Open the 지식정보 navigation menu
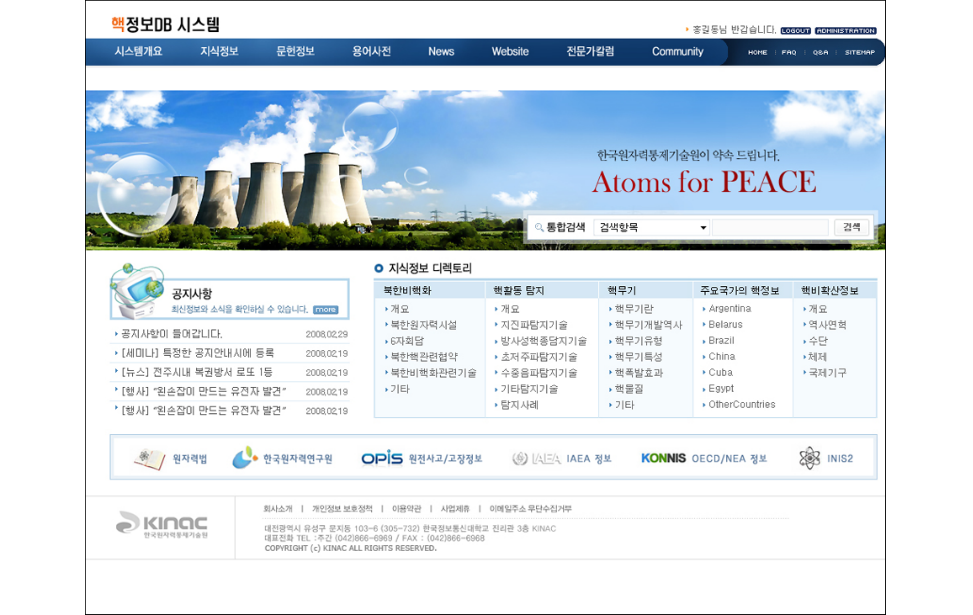 point(219,52)
